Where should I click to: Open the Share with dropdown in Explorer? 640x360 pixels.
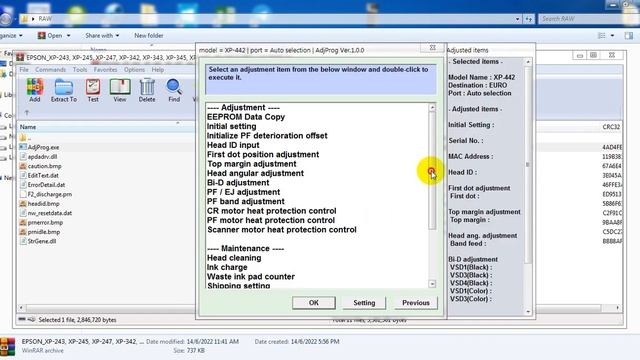102,36
